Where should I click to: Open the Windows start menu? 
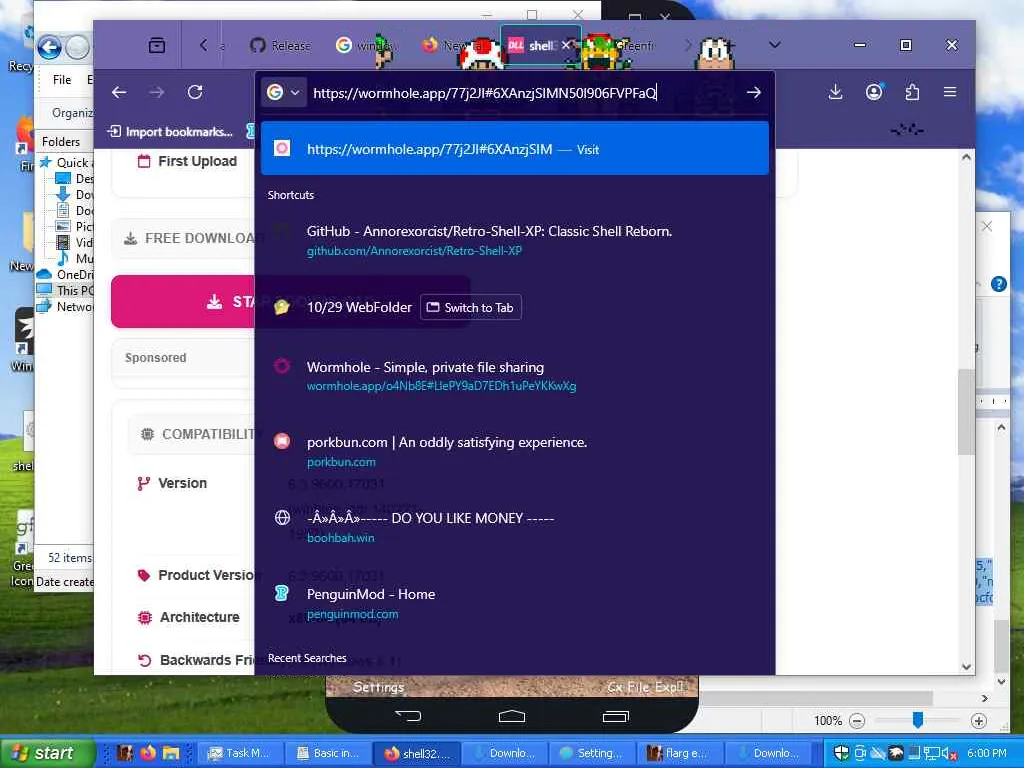pos(46,753)
